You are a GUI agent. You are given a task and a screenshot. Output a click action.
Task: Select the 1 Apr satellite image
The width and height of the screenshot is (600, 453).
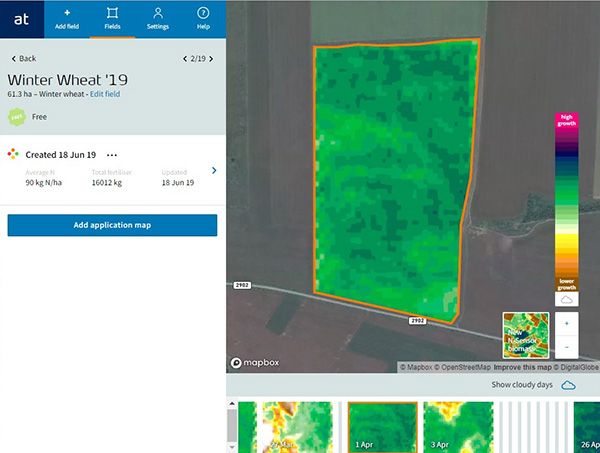(383, 427)
